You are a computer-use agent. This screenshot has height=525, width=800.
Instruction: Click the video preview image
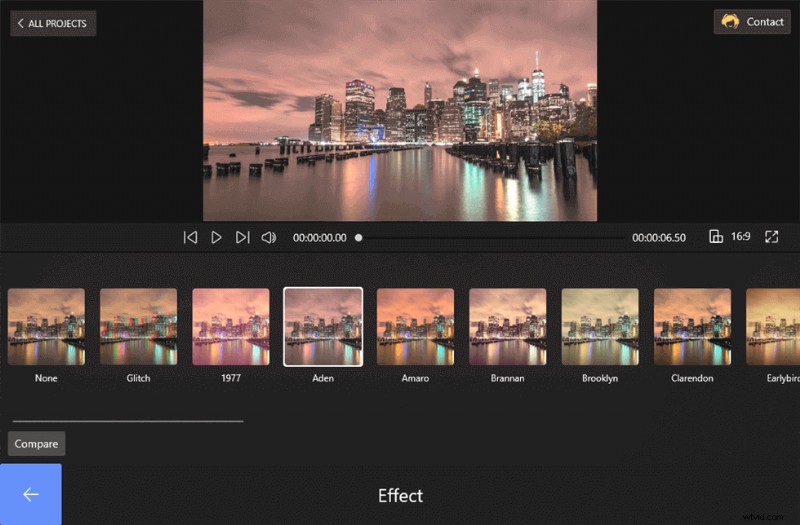pos(400,110)
